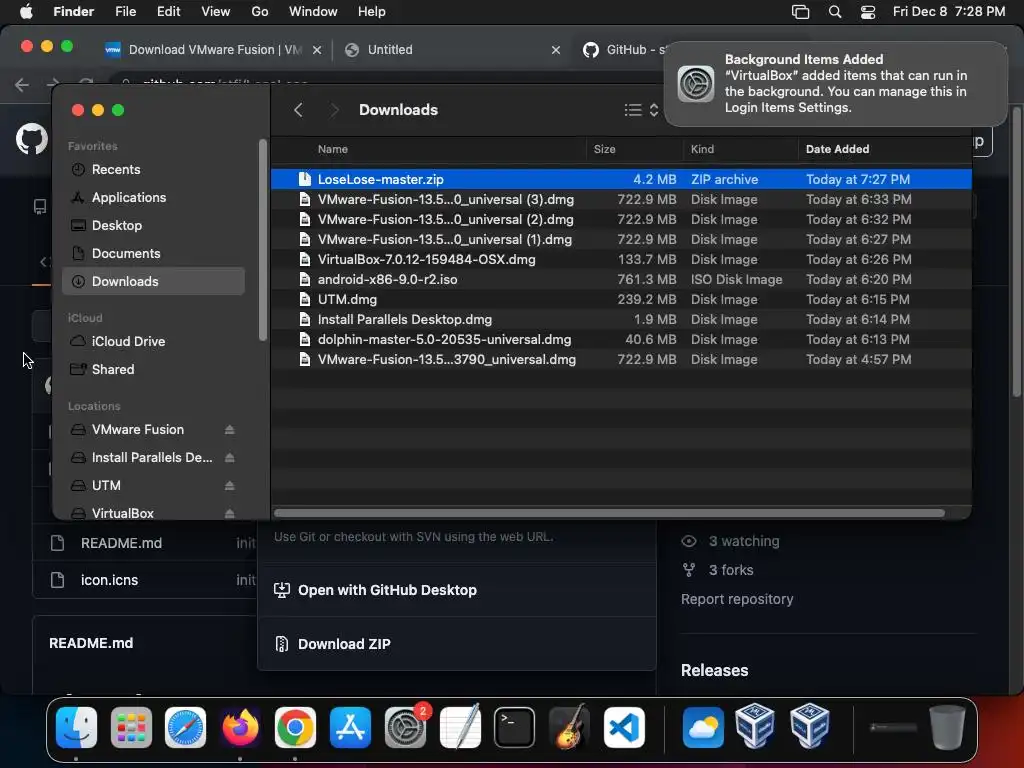Open Terminal from the Dock
The width and height of the screenshot is (1024, 768).
(x=515, y=727)
